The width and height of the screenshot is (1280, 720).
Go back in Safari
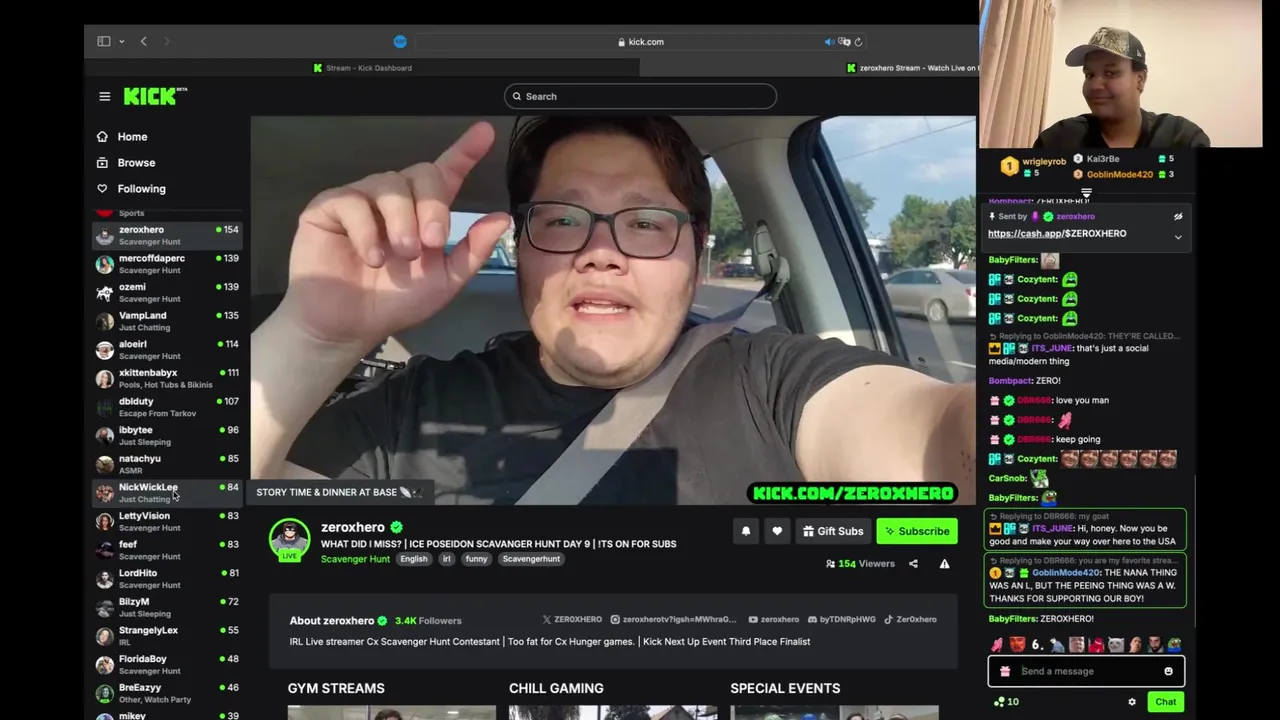coord(143,41)
